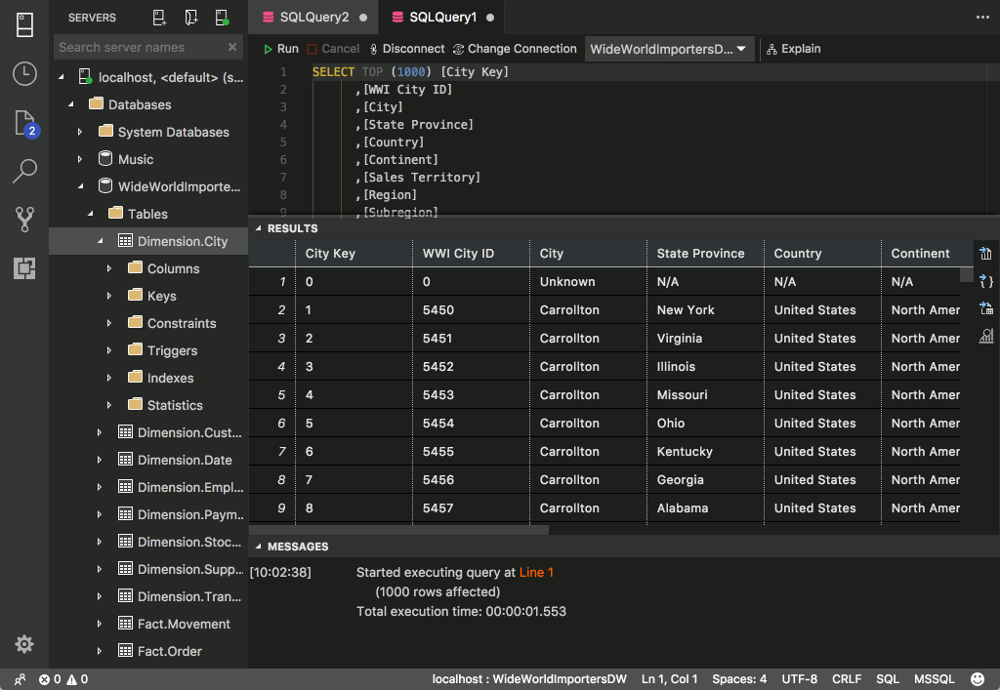The image size is (1000, 690).
Task: Expand the Indexes folder
Action: coord(110,378)
